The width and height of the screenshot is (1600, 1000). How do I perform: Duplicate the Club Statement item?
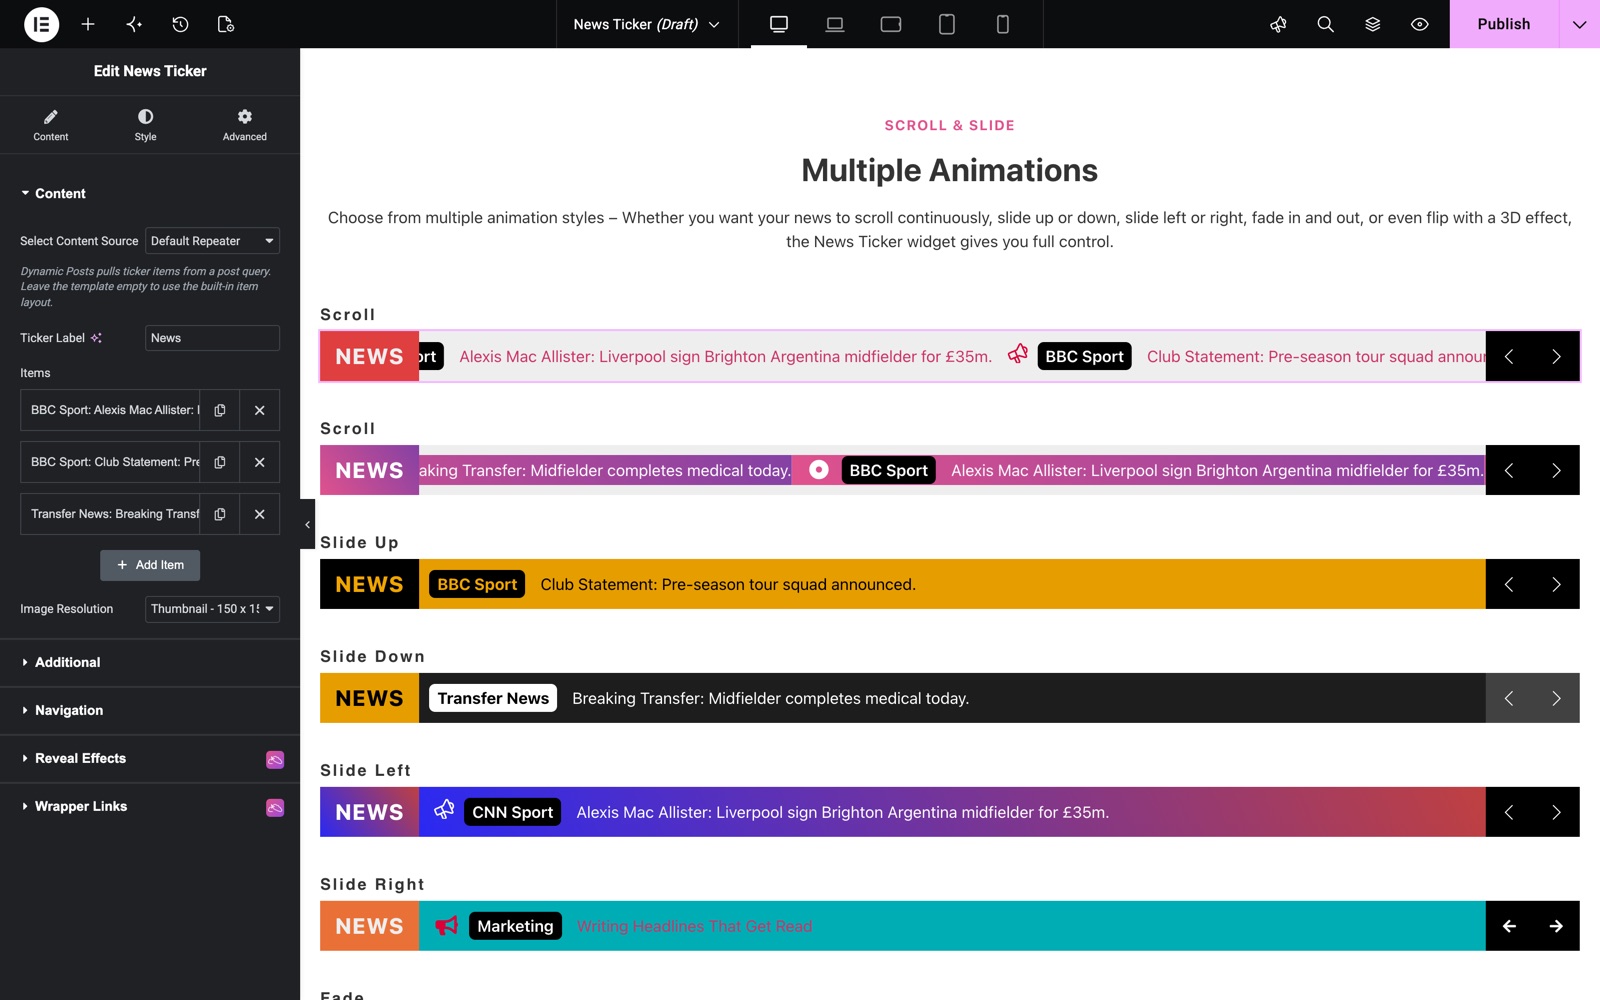220,462
